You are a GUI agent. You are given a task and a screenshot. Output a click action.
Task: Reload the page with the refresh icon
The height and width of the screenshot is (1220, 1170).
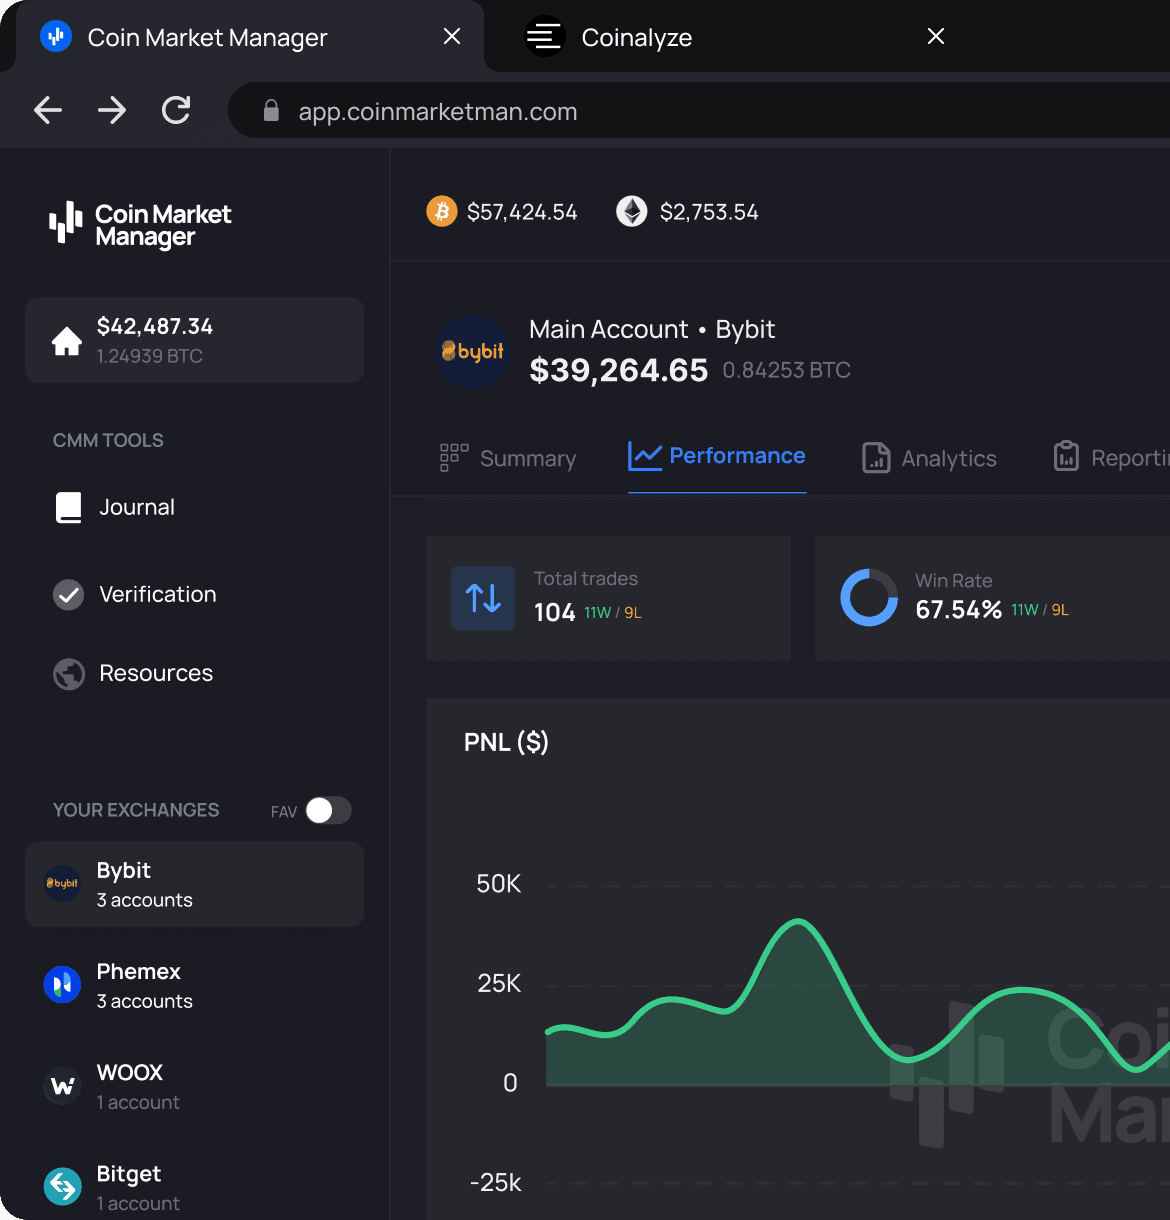coord(176,110)
